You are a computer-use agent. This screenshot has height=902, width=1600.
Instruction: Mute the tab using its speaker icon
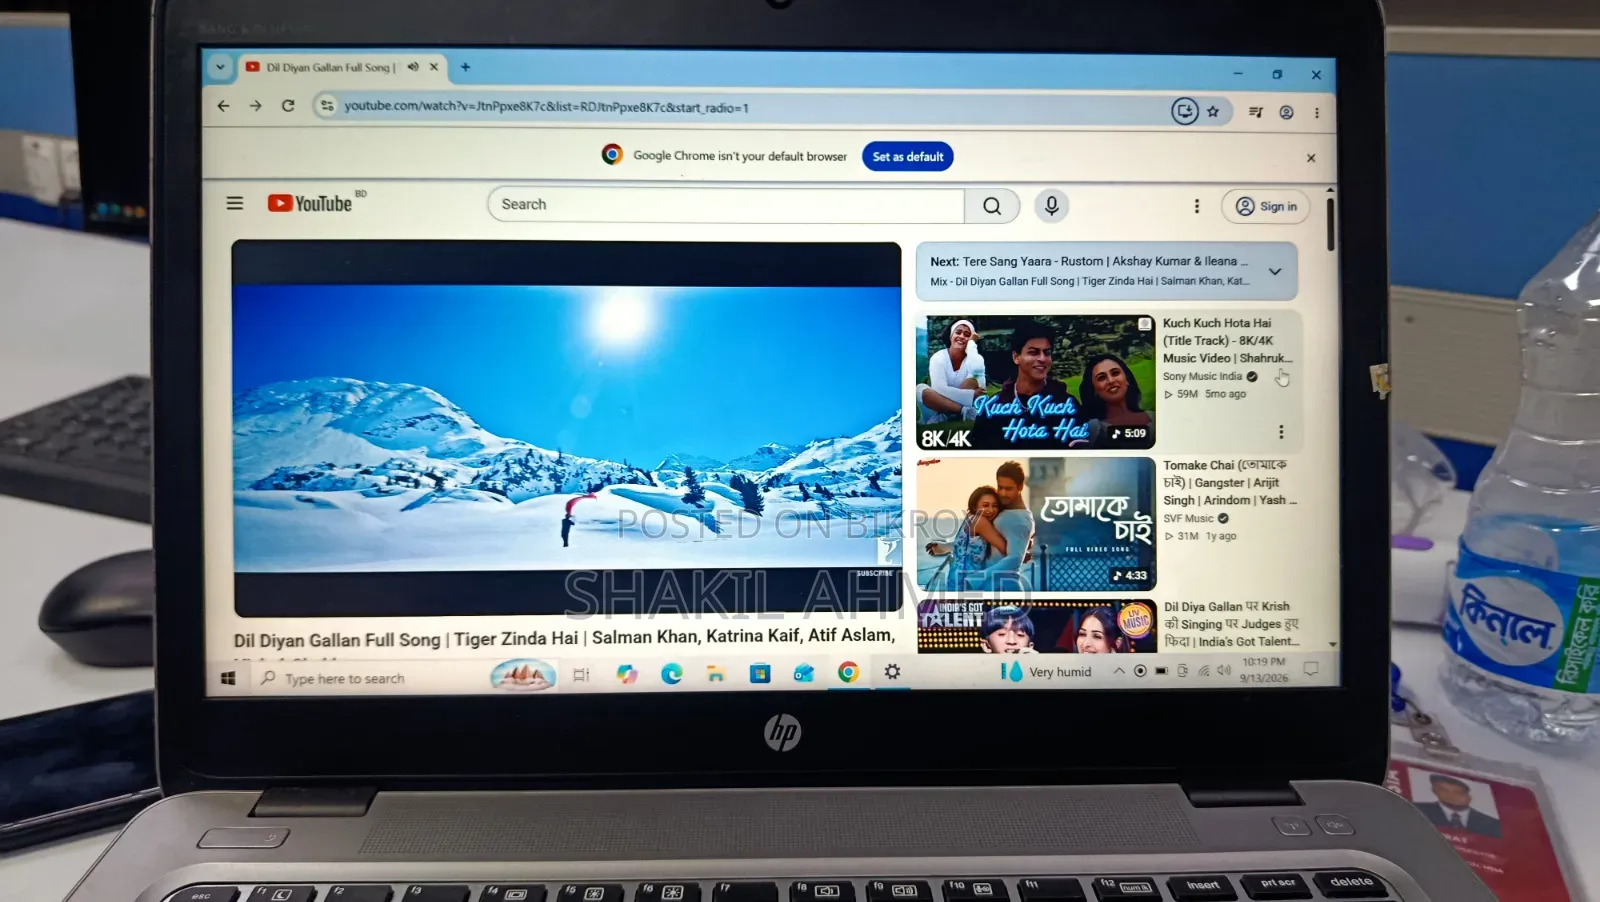(413, 67)
